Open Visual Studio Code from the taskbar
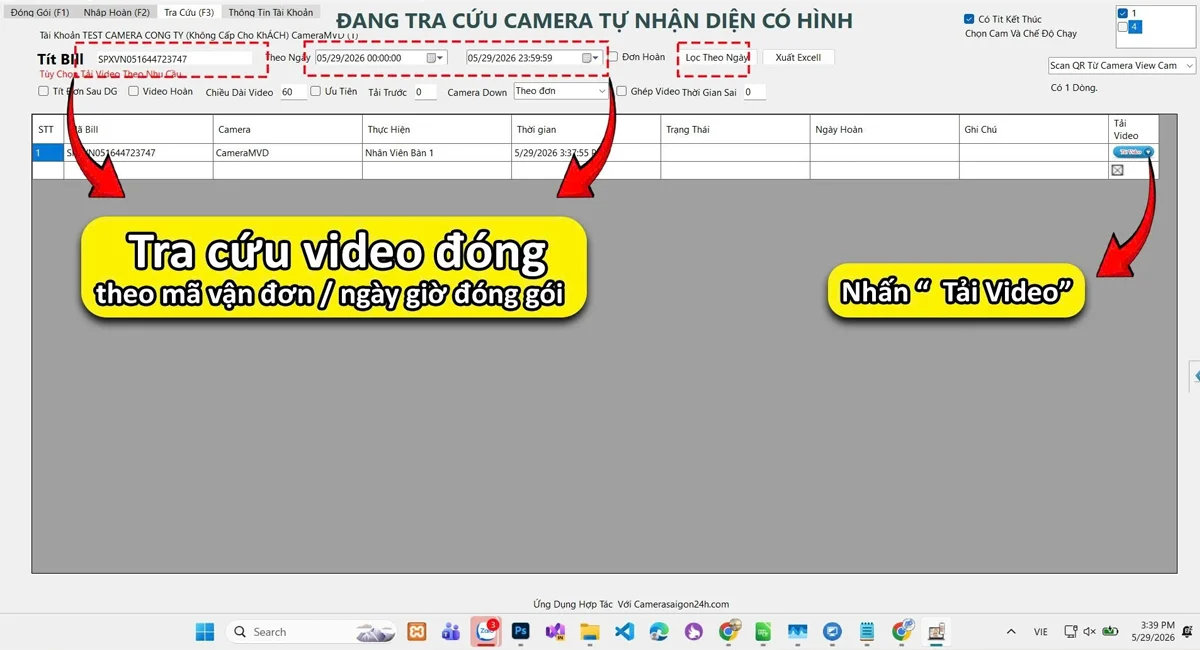Image resolution: width=1200 pixels, height=650 pixels. pyautogui.click(x=624, y=632)
